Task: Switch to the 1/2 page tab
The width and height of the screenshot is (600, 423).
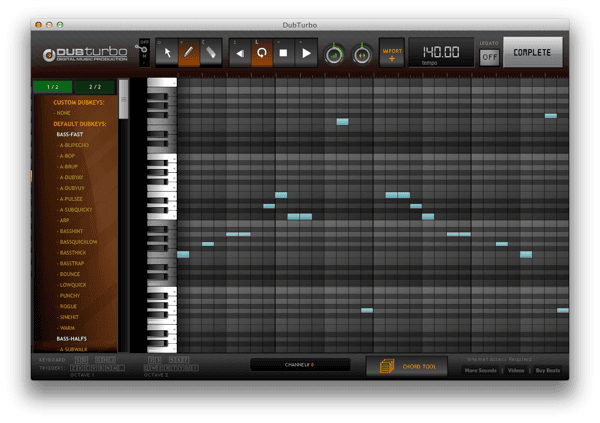Action: point(53,87)
